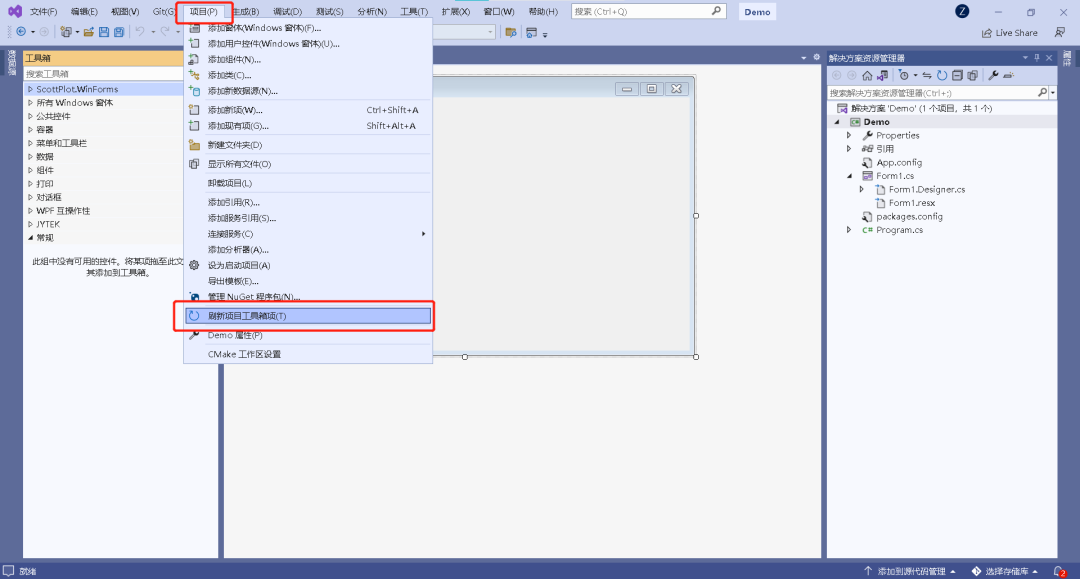
Task: Choose 管理 NuGet 程序包(N) from menu
Action: coord(253,297)
